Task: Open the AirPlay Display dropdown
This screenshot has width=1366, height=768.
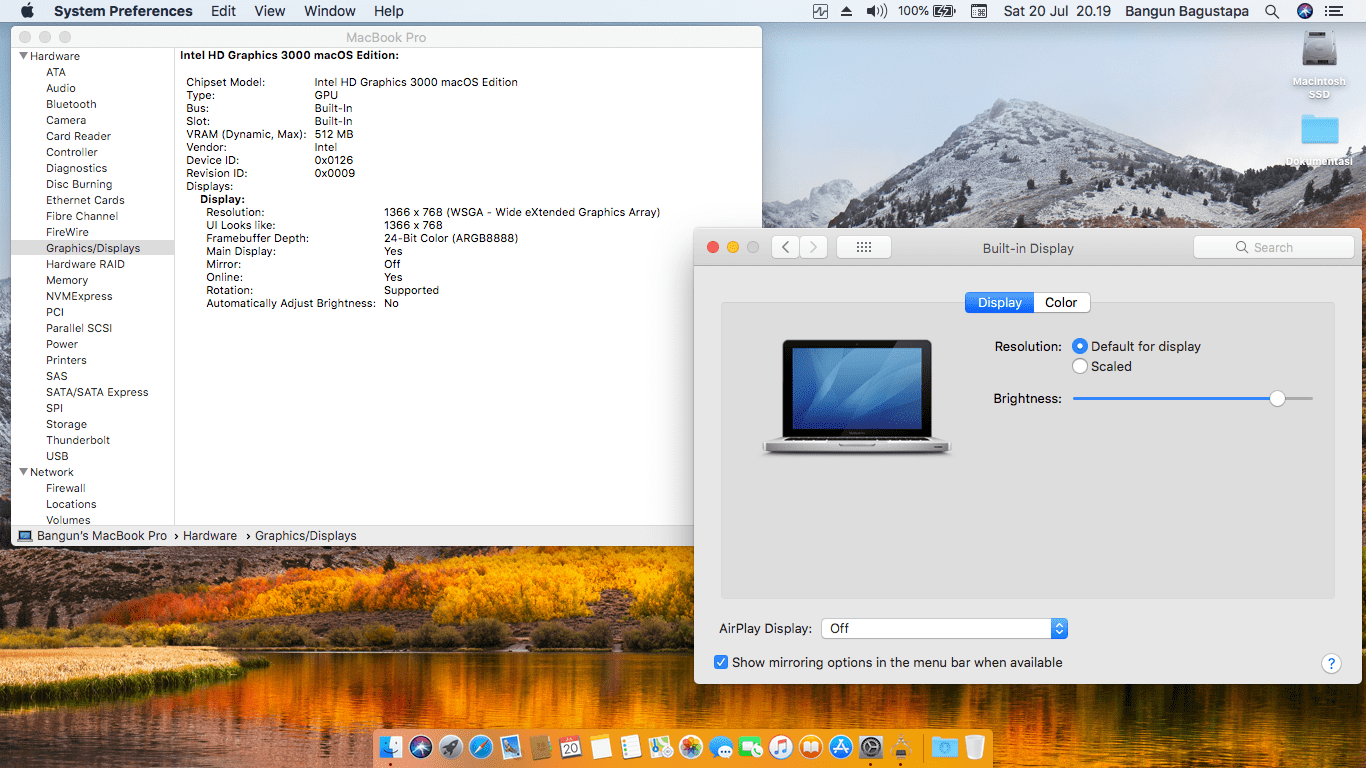Action: (945, 628)
